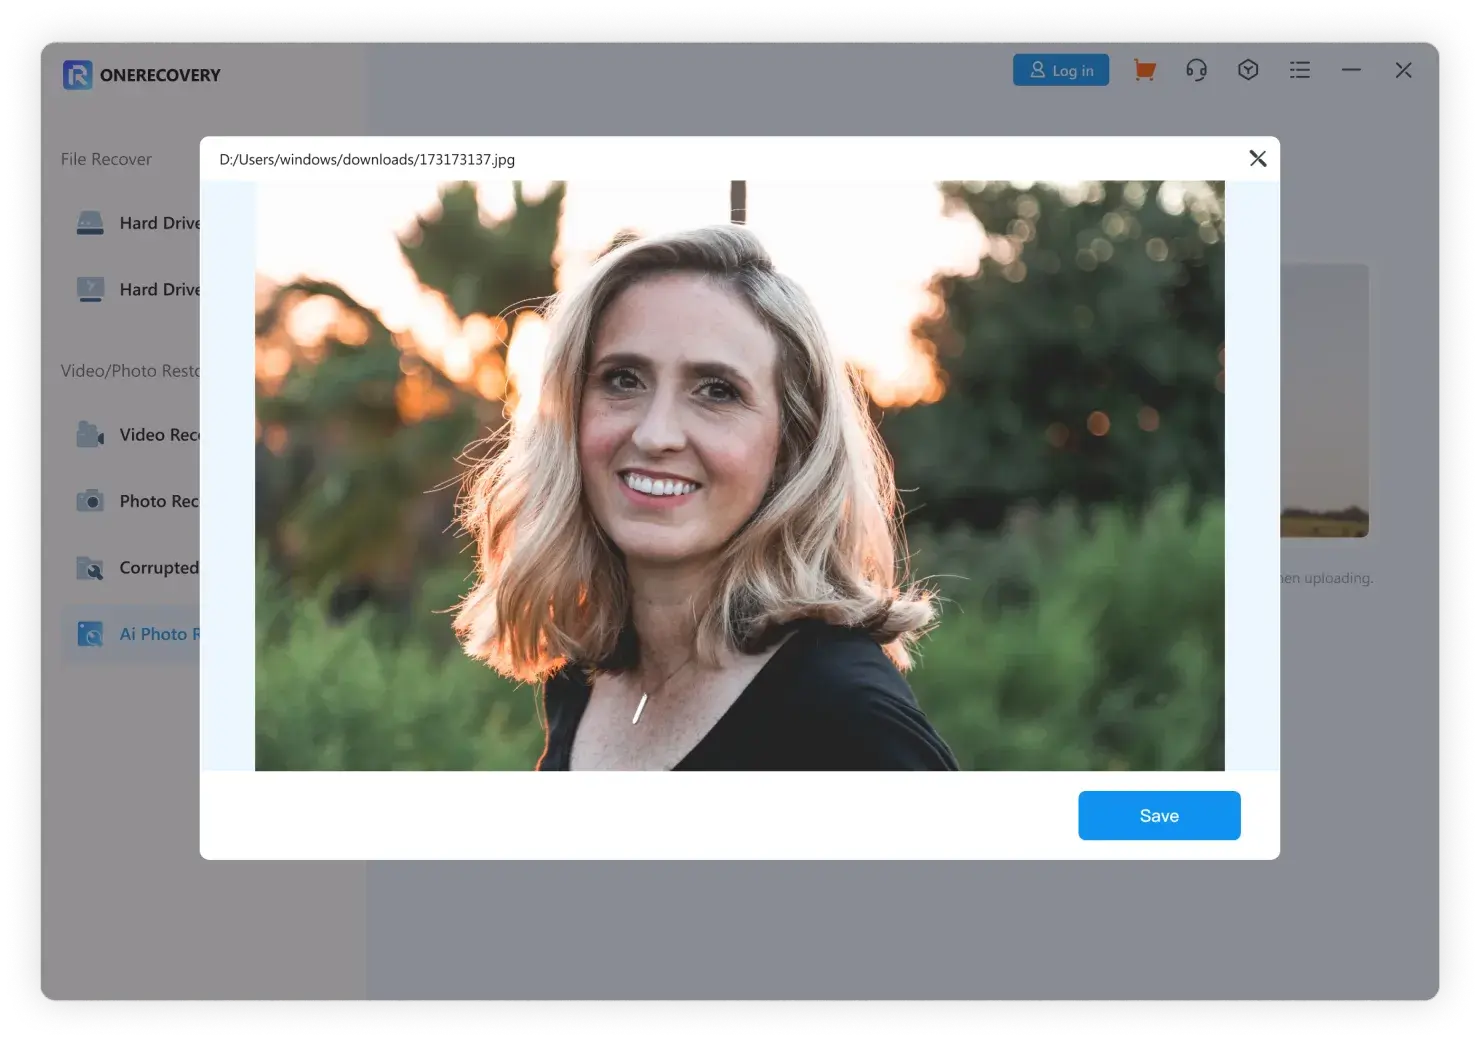Screen dimensions: 1480x1041
Task: Open Photo recovery via camera icon
Action: coord(138,501)
